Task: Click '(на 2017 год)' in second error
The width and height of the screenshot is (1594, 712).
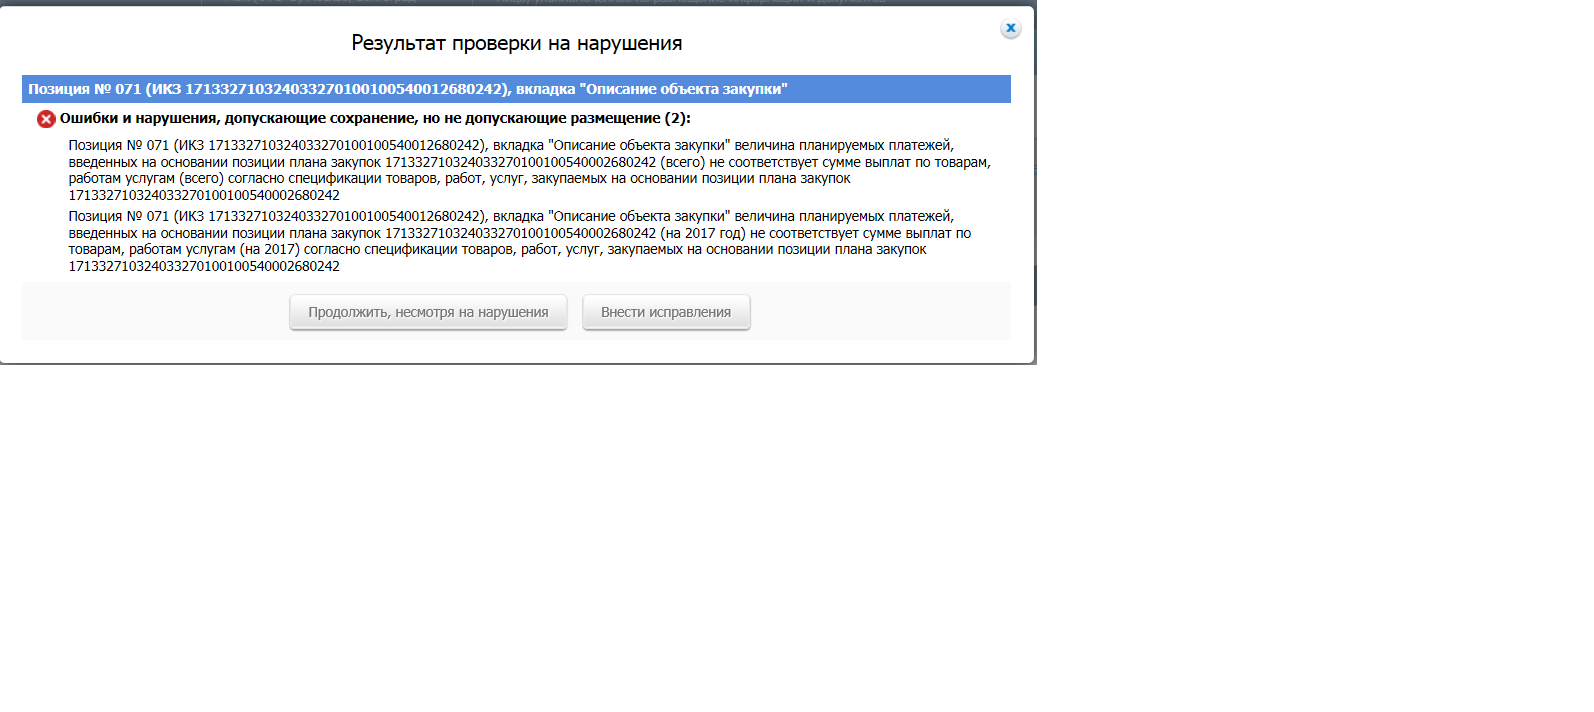Action: point(703,233)
